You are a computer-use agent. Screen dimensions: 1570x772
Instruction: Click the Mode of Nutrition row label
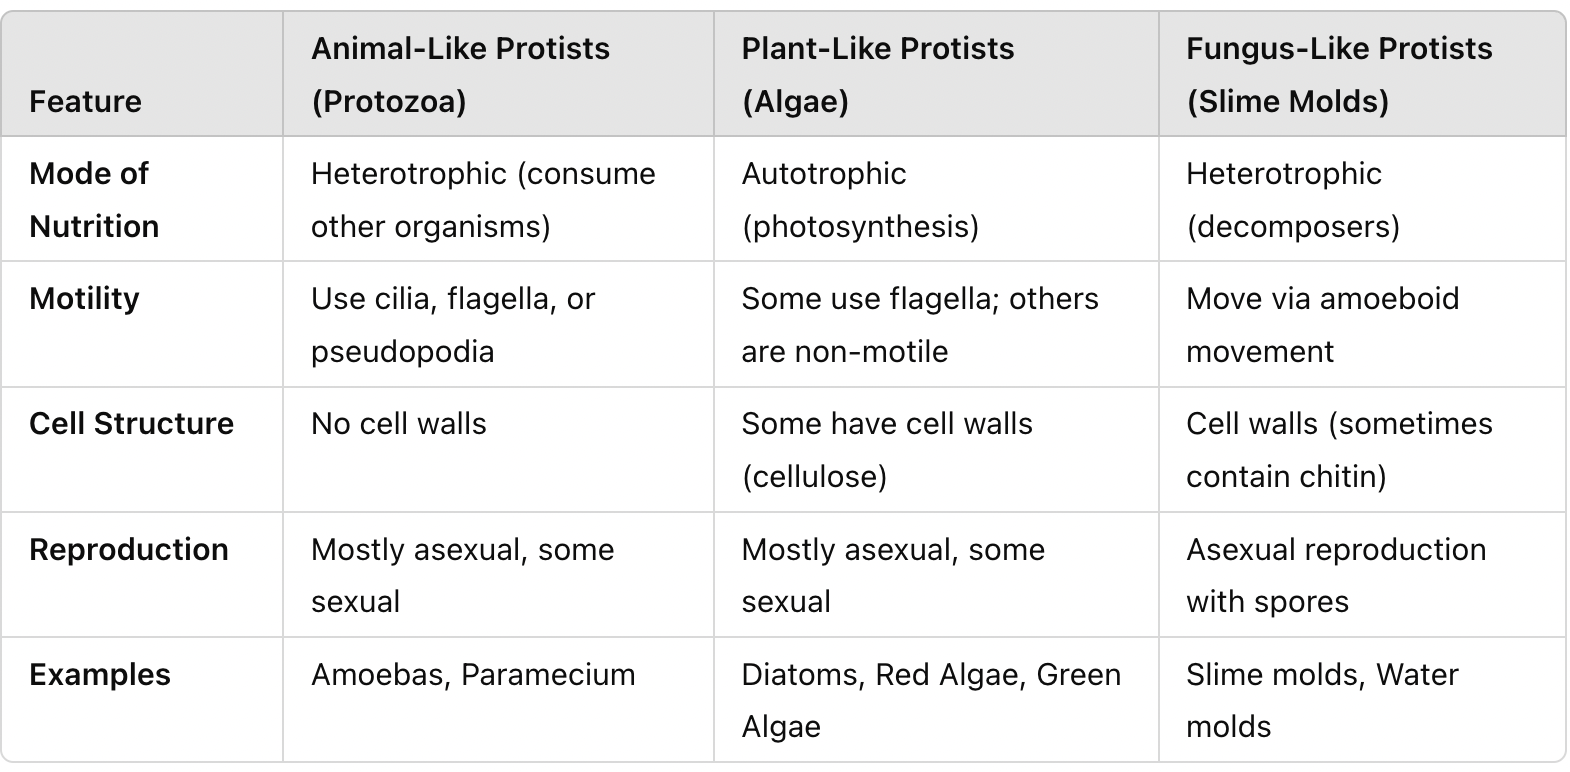pos(94,200)
